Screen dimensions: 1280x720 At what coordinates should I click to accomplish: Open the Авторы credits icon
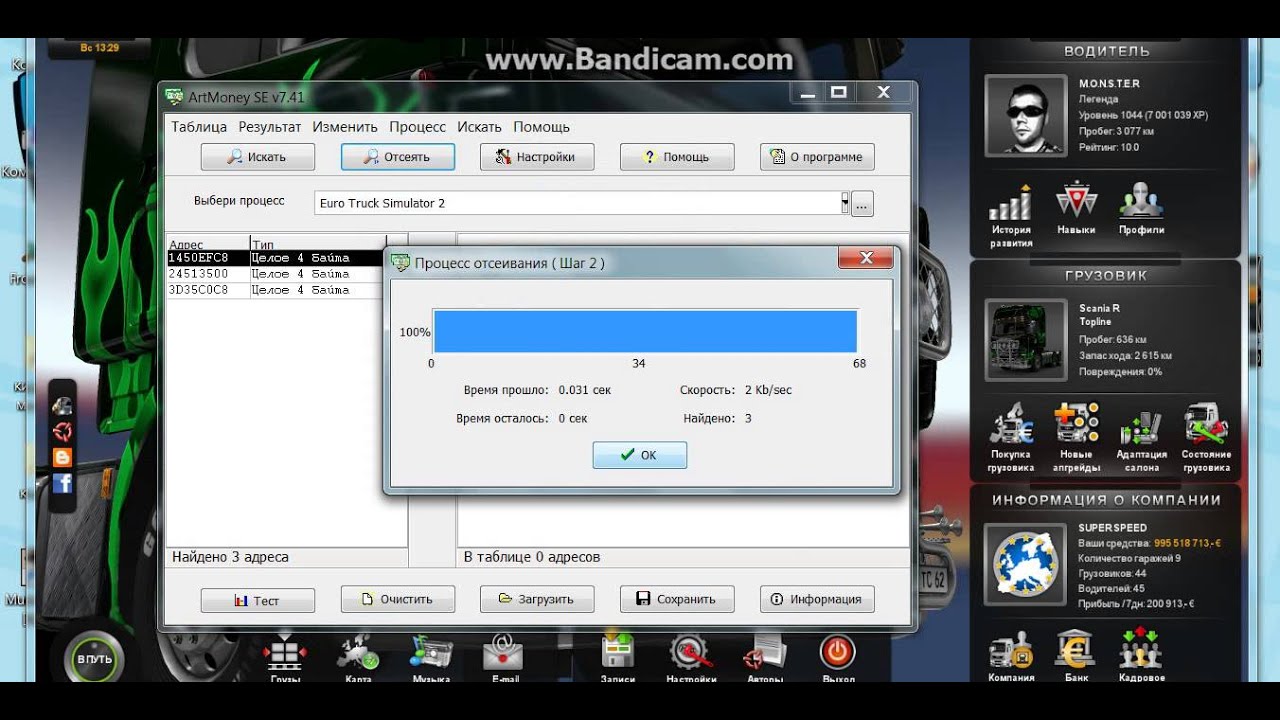click(765, 654)
